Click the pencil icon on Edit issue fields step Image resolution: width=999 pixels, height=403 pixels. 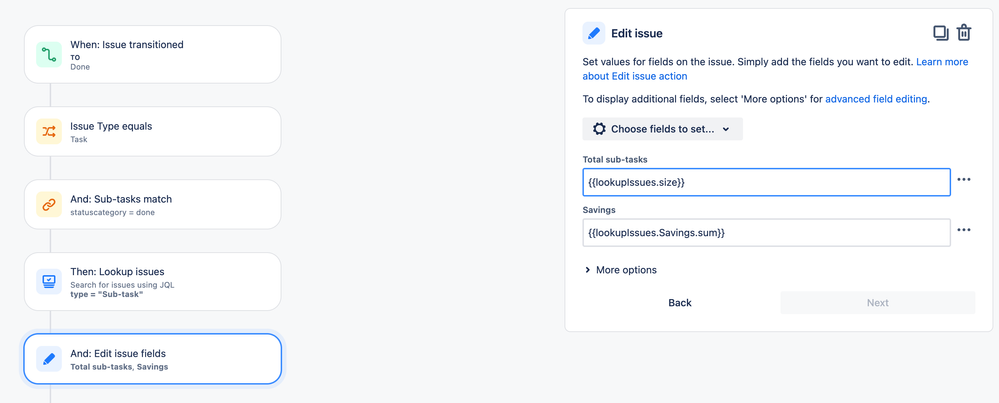point(49,359)
